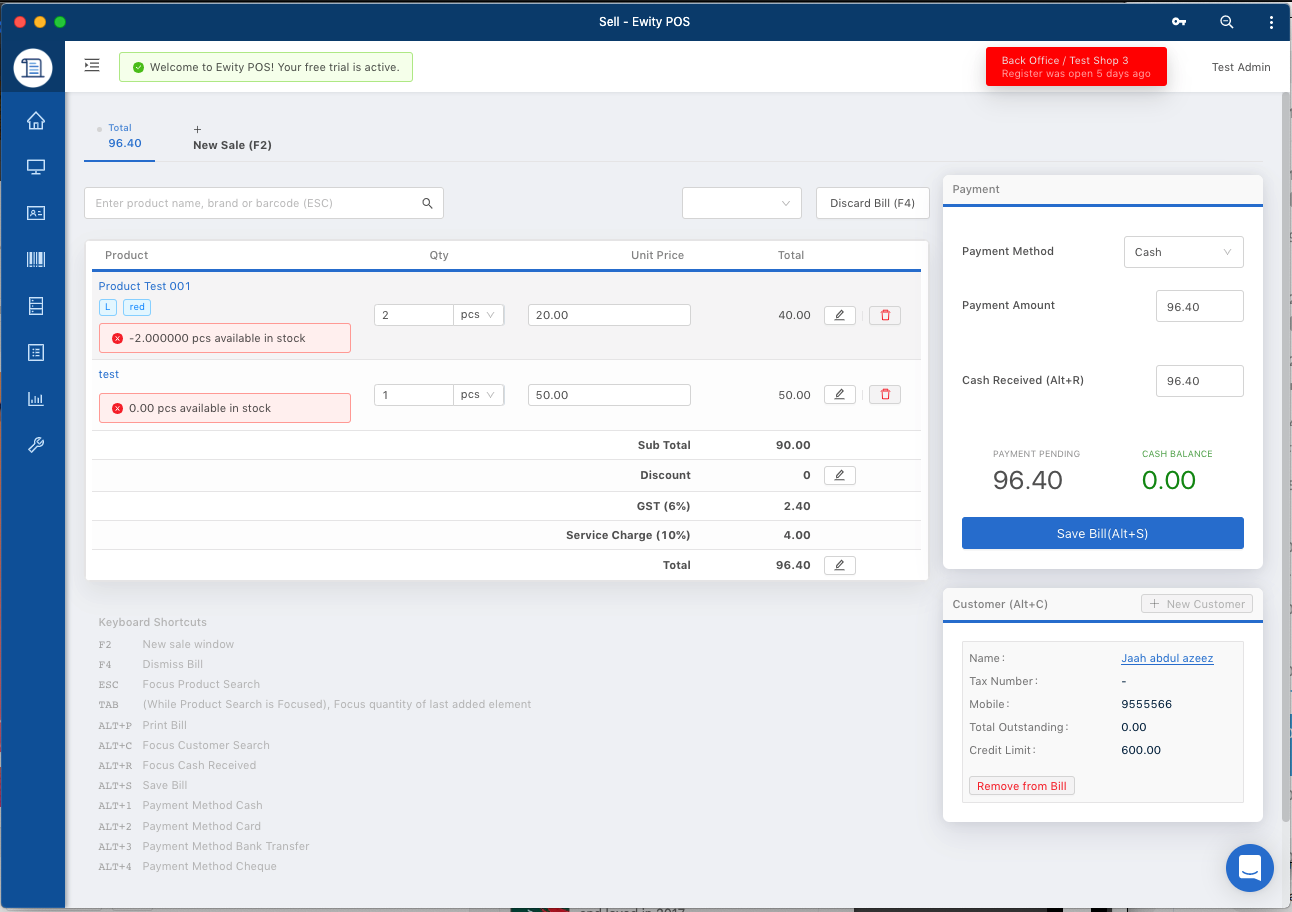
Task: Click Remove from Bill button
Action: (x=1022, y=786)
